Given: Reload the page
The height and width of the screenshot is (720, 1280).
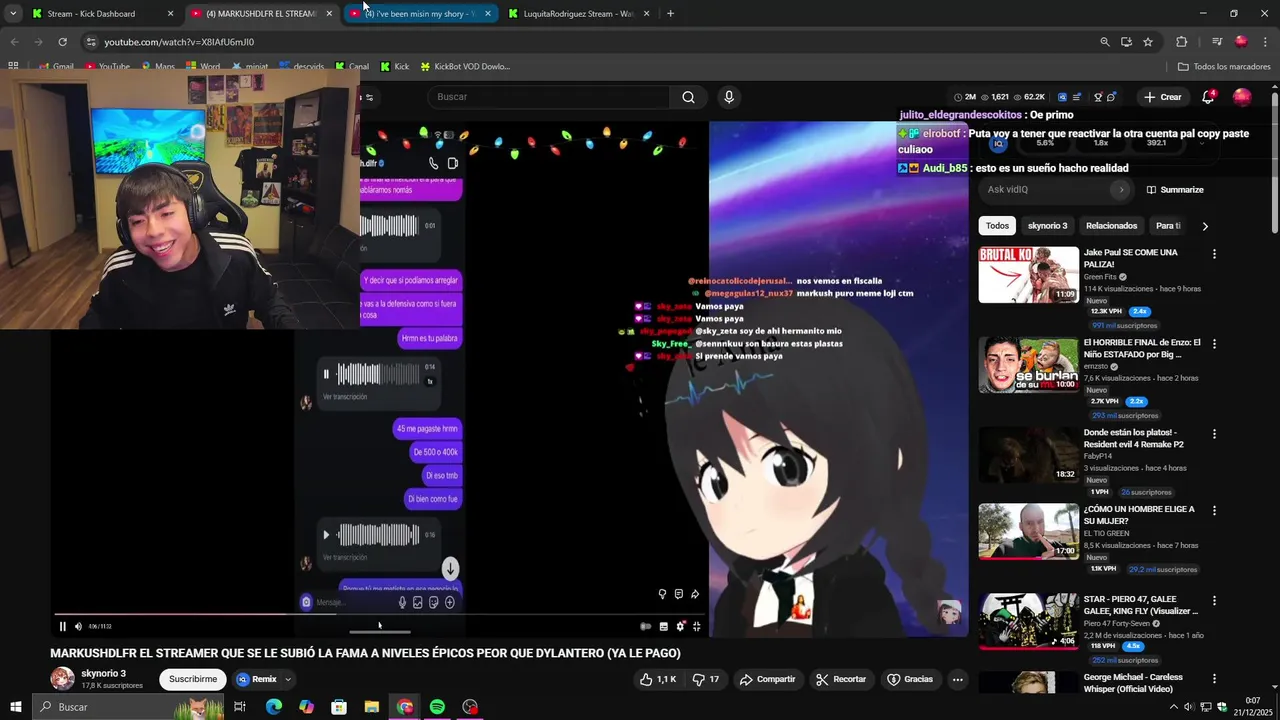Looking at the screenshot, I should (x=62, y=42).
